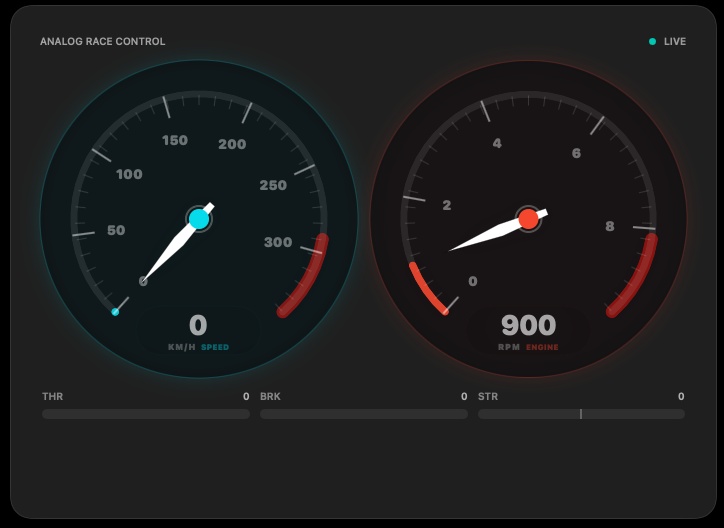The width and height of the screenshot is (724, 528).
Task: Click the 8 mark on tachometer
Action: tap(610, 226)
